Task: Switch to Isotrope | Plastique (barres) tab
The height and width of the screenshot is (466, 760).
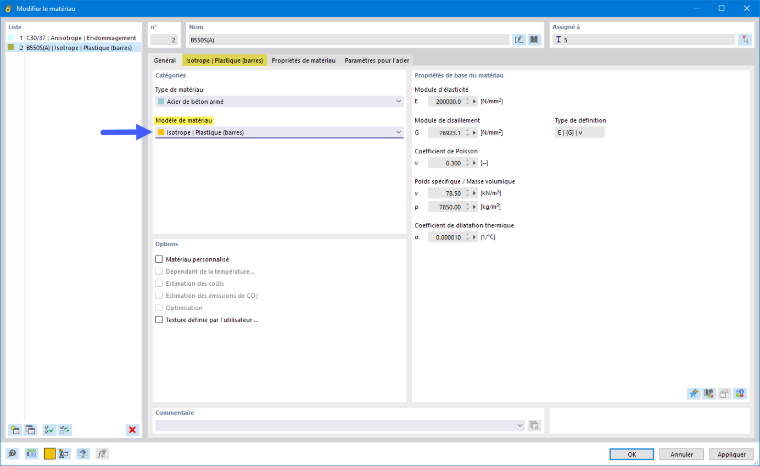Action: (224, 60)
